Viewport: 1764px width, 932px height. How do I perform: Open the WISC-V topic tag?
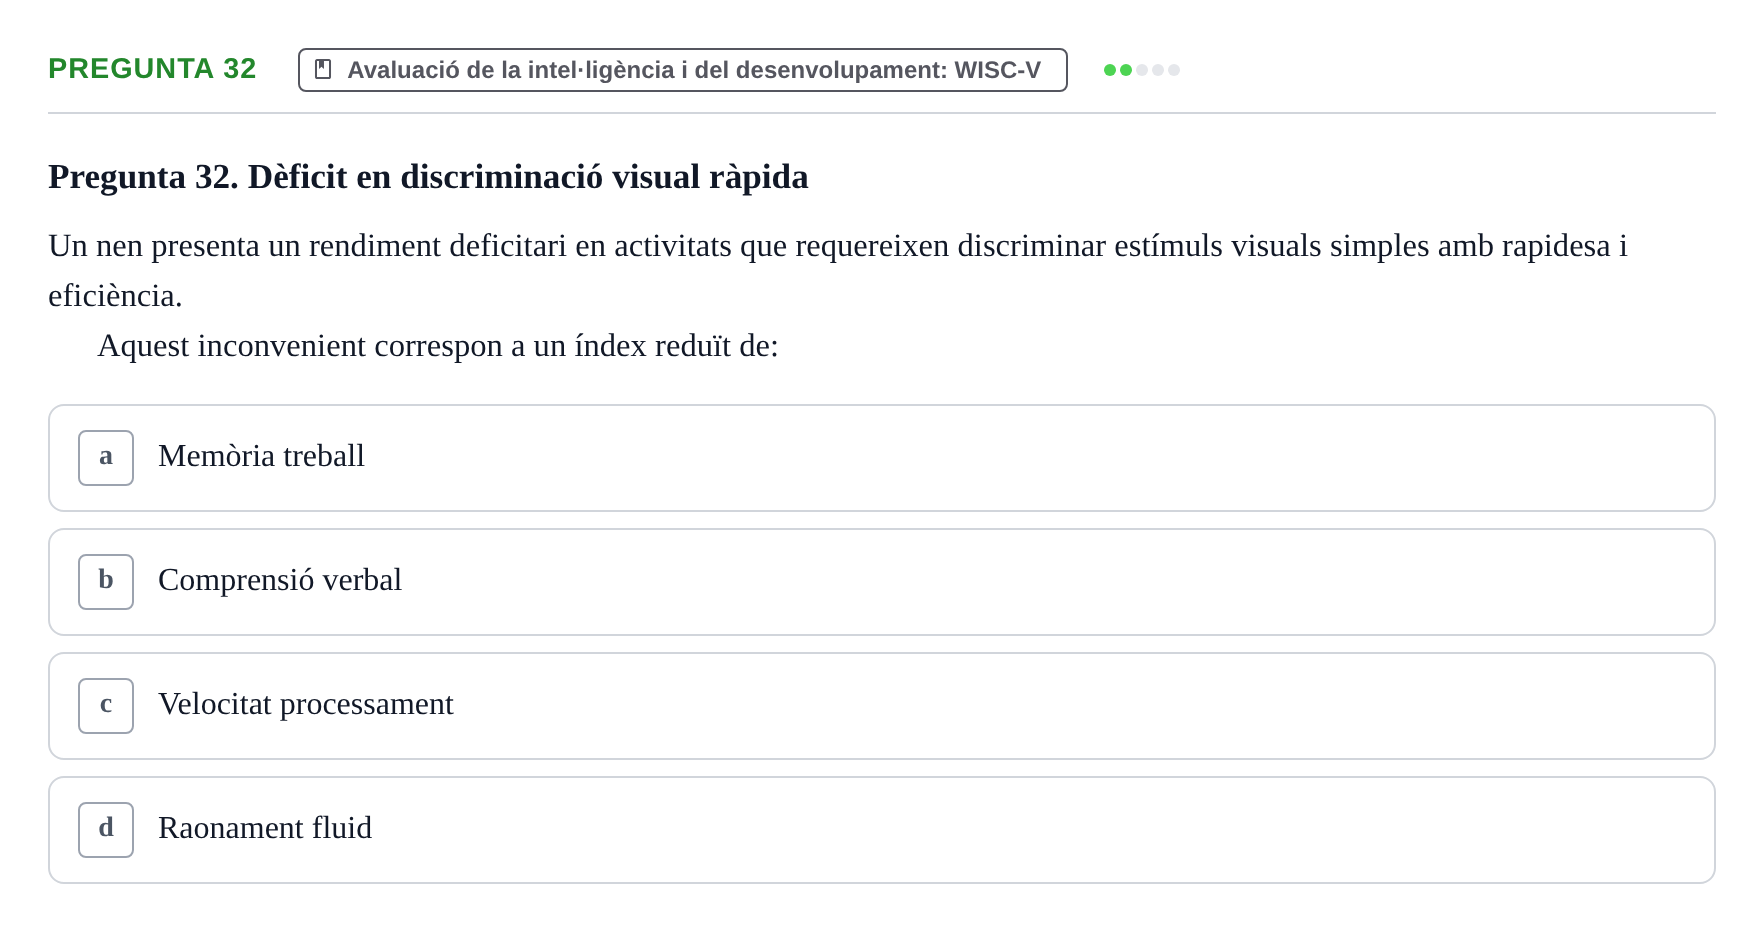tap(683, 70)
